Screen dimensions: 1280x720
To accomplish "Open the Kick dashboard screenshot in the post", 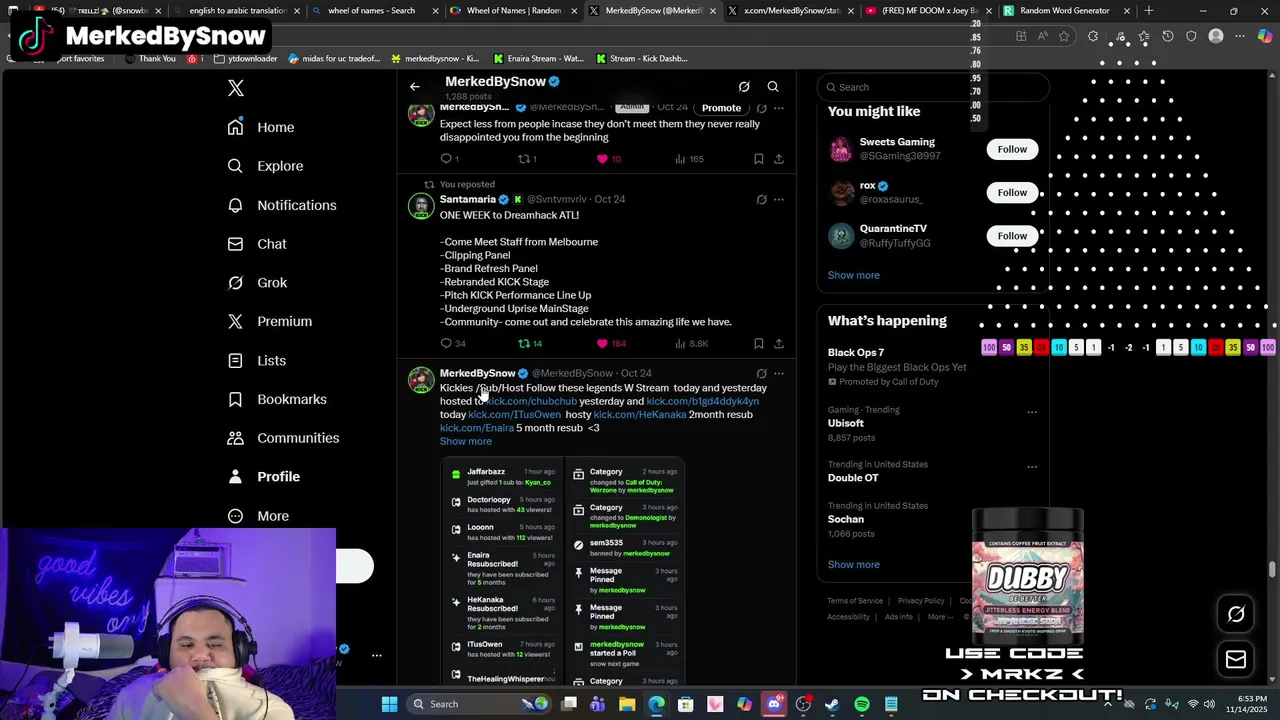I will tap(563, 572).
